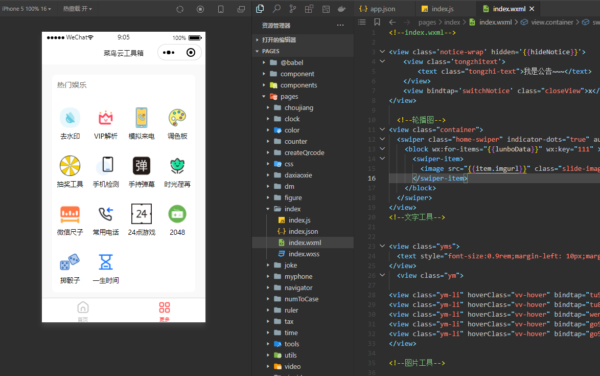Expand the 打开的编辑器 section
This screenshot has height=376, width=600.
tap(303, 40)
